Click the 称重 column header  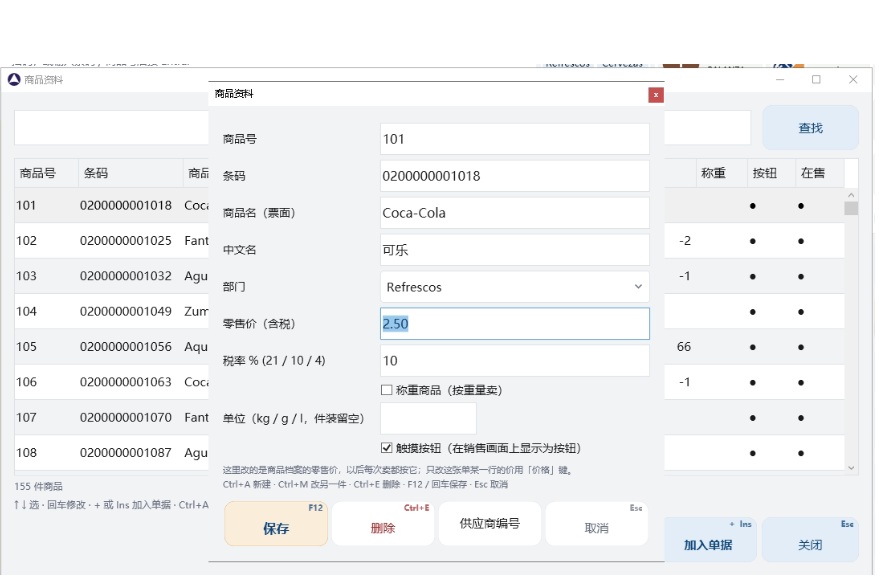click(722, 173)
